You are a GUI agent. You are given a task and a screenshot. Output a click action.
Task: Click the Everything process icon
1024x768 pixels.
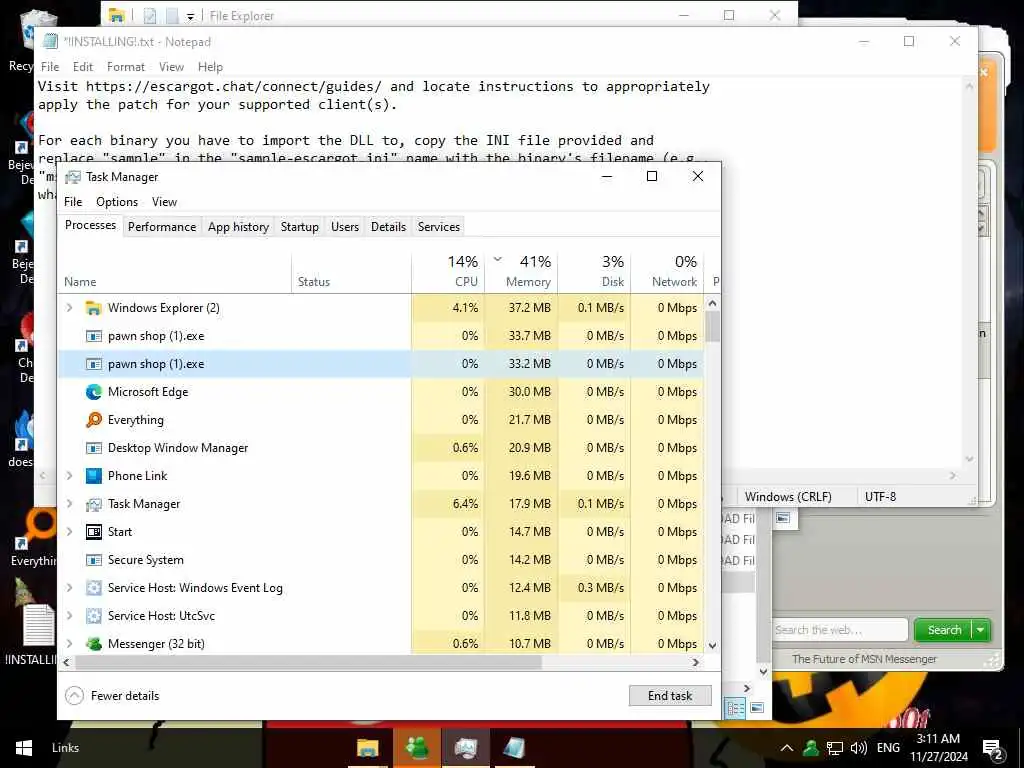pyautogui.click(x=94, y=420)
